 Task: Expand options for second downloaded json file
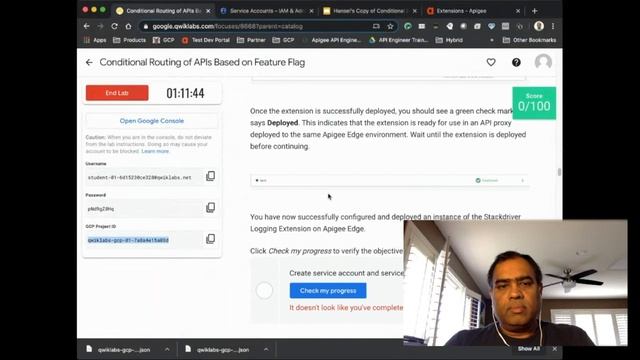click(x=266, y=349)
